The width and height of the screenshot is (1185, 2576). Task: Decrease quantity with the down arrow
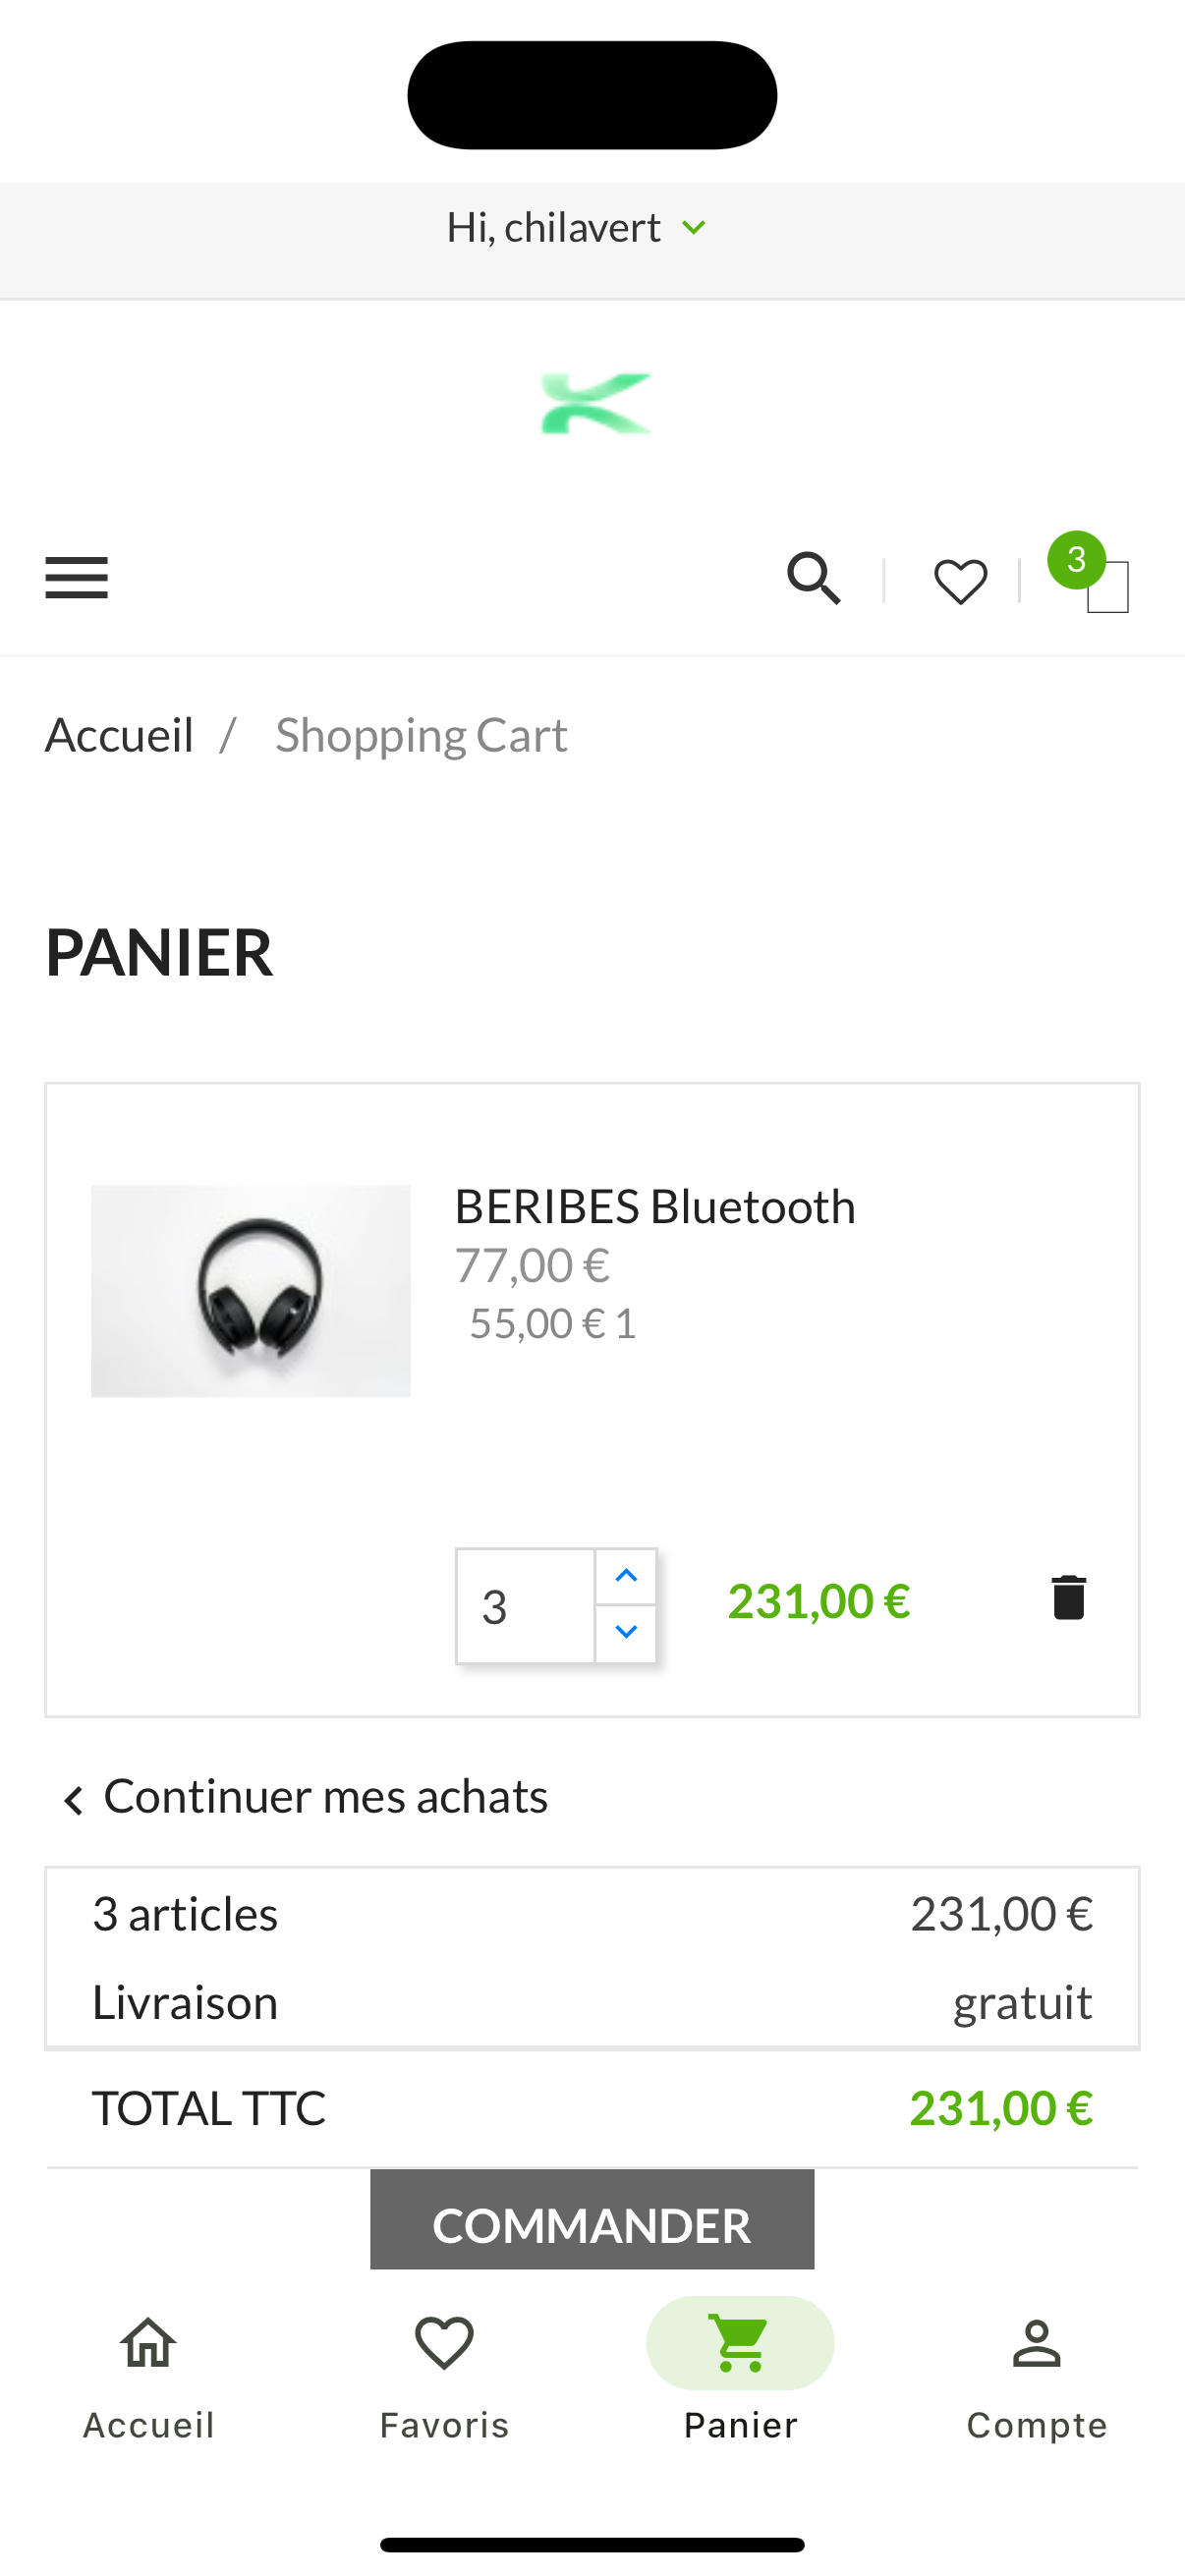pyautogui.click(x=625, y=1632)
